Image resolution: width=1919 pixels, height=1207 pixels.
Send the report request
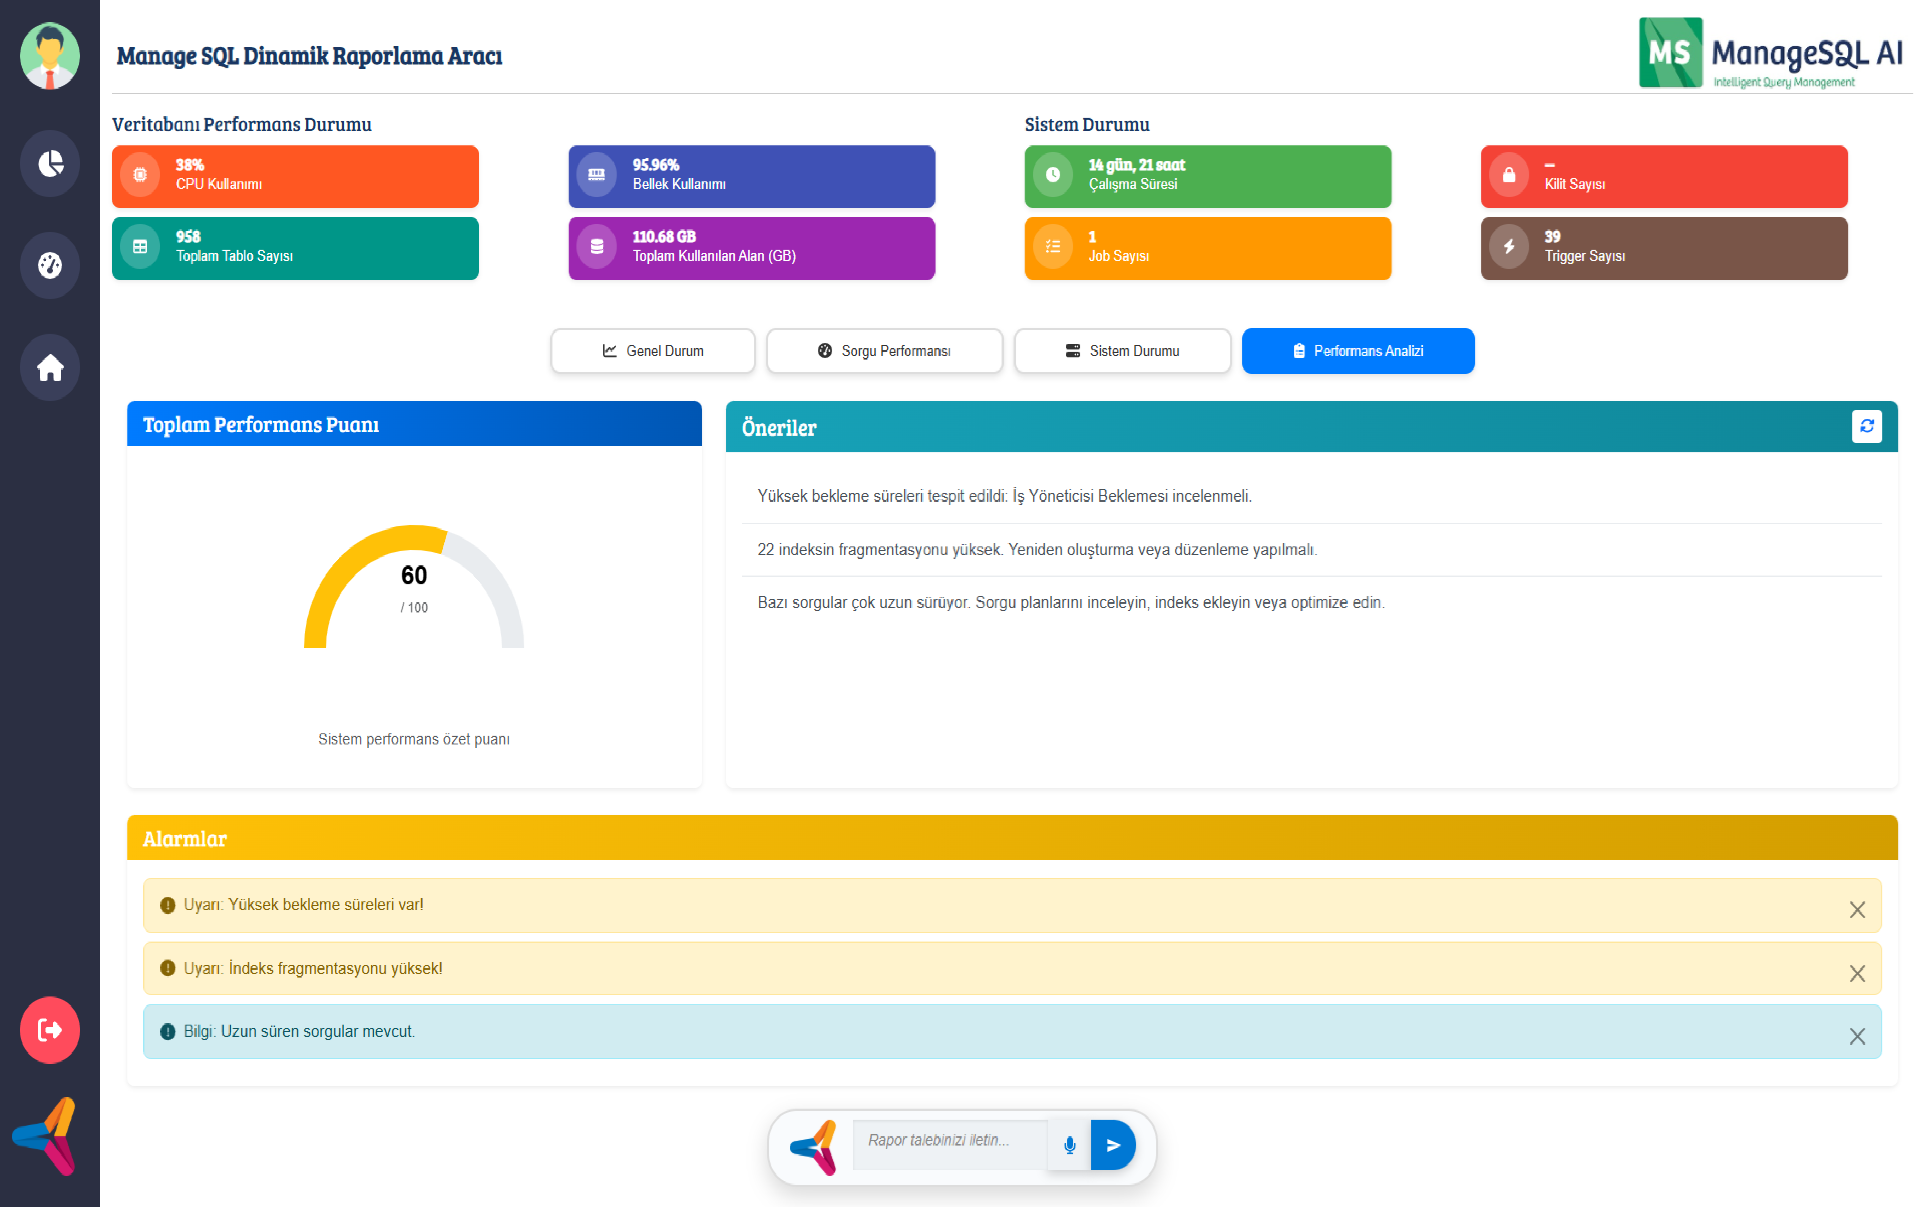[x=1113, y=1145]
